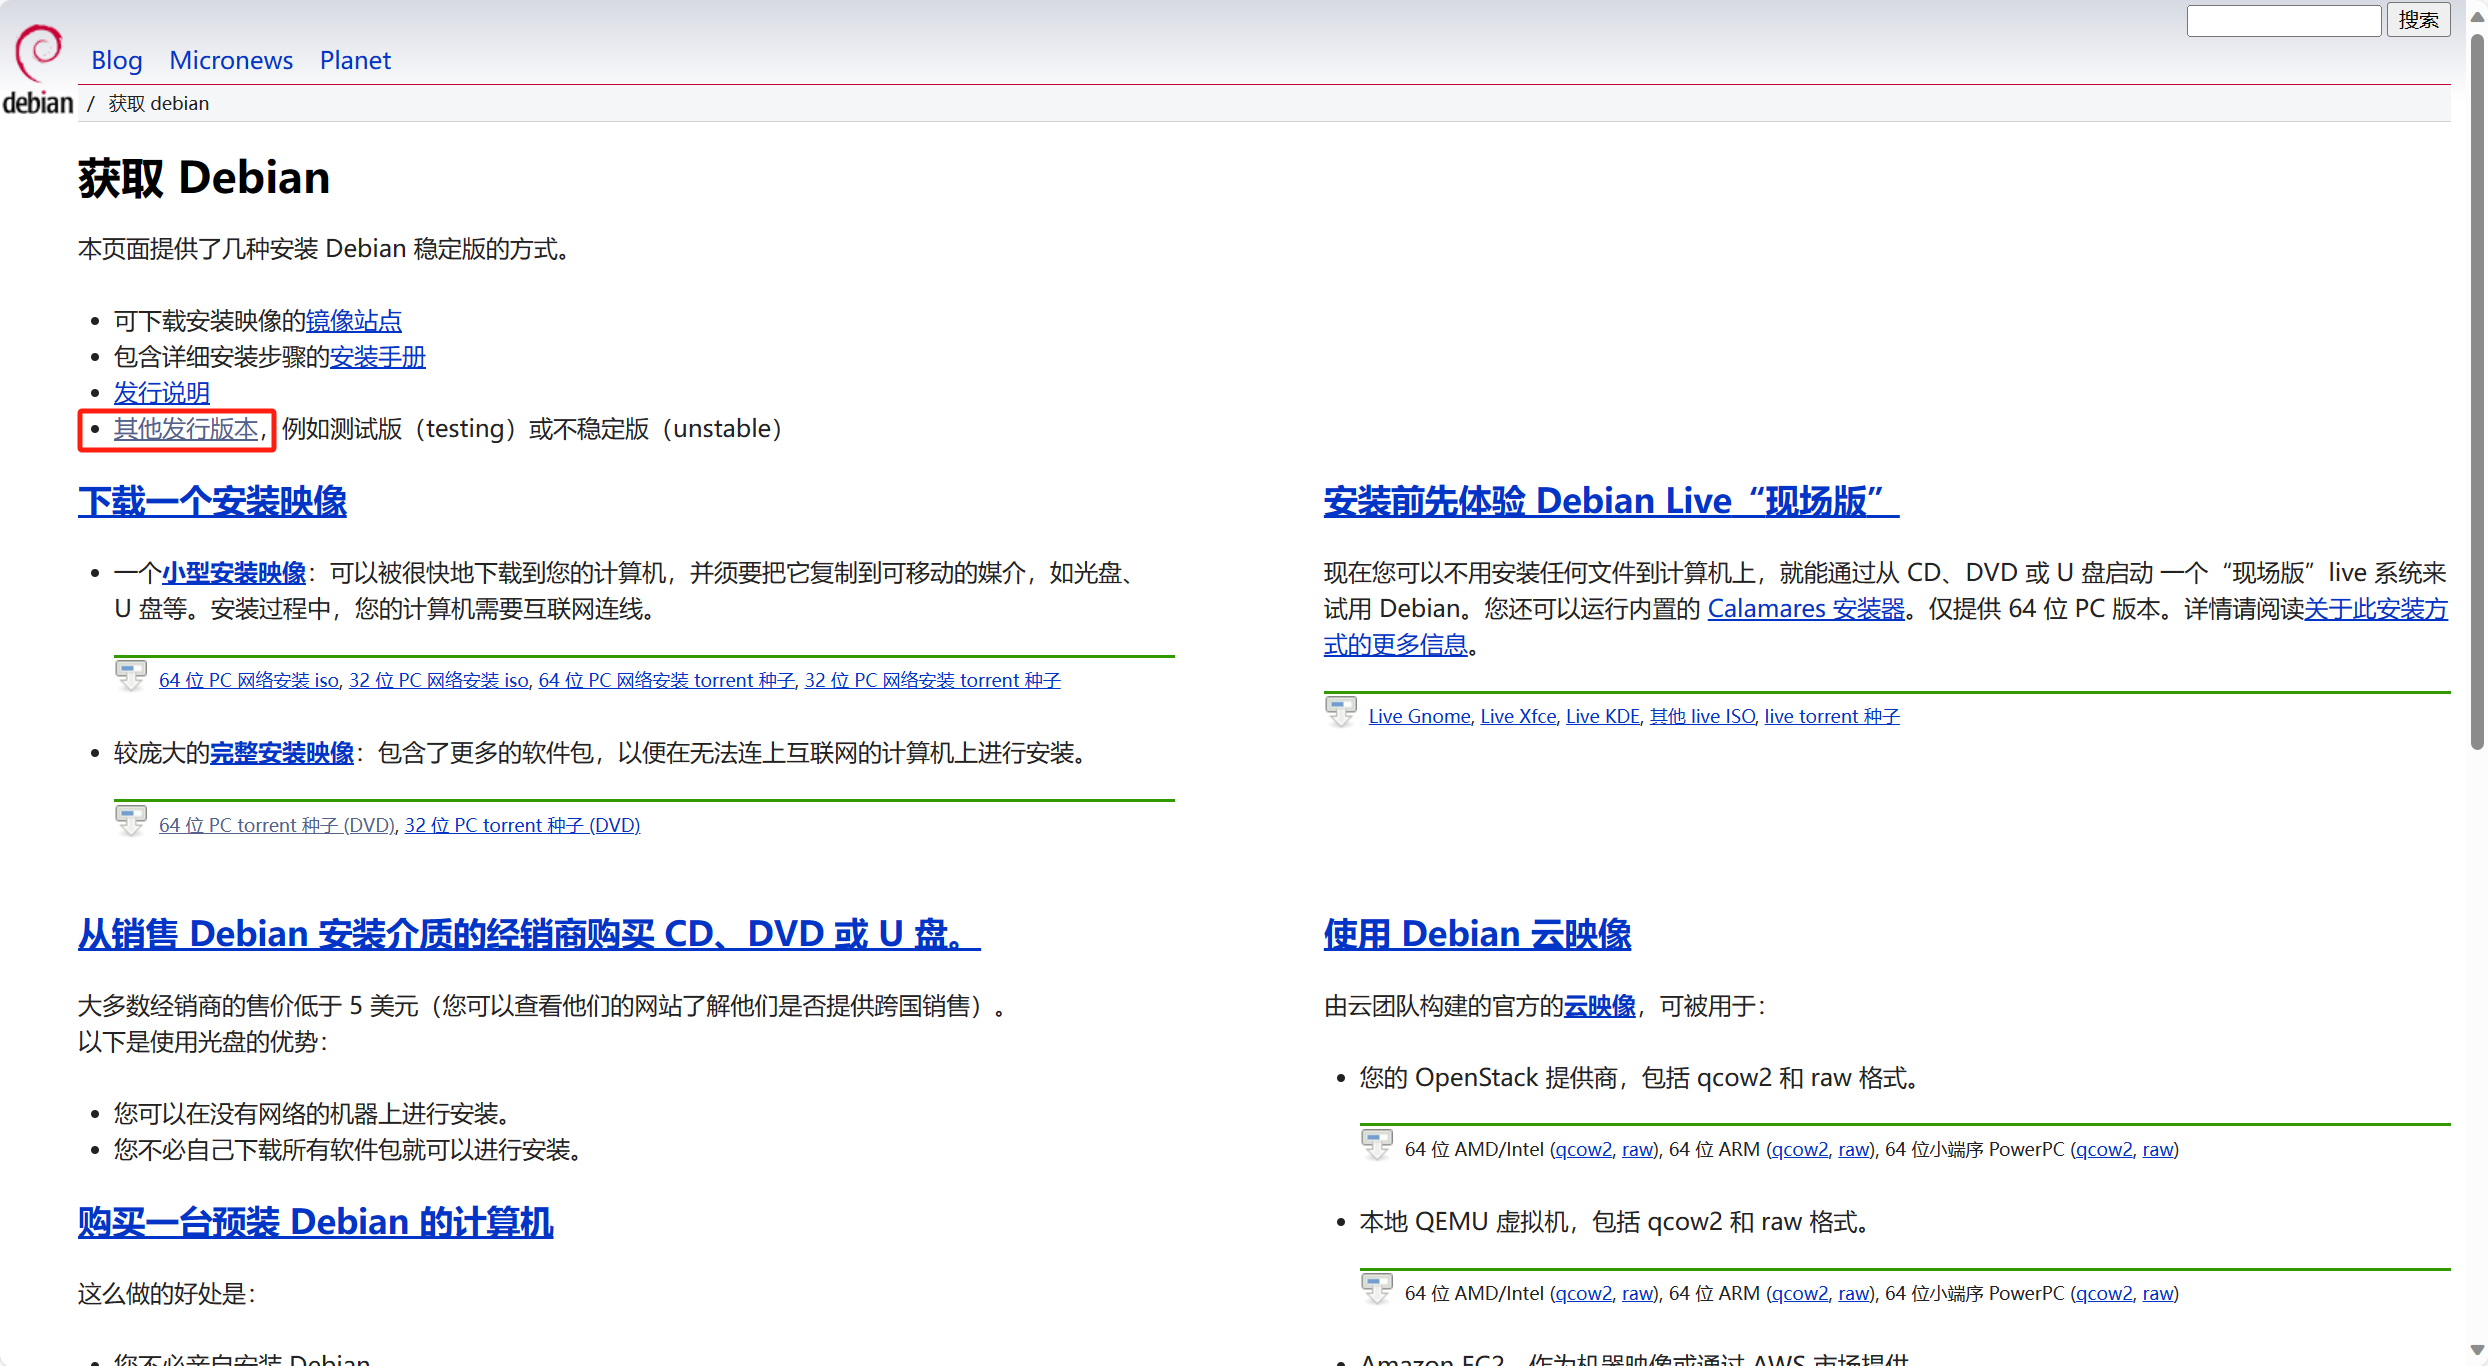This screenshot has height=1366, width=2488.
Task: Open the Planet menu item
Action: (355, 60)
